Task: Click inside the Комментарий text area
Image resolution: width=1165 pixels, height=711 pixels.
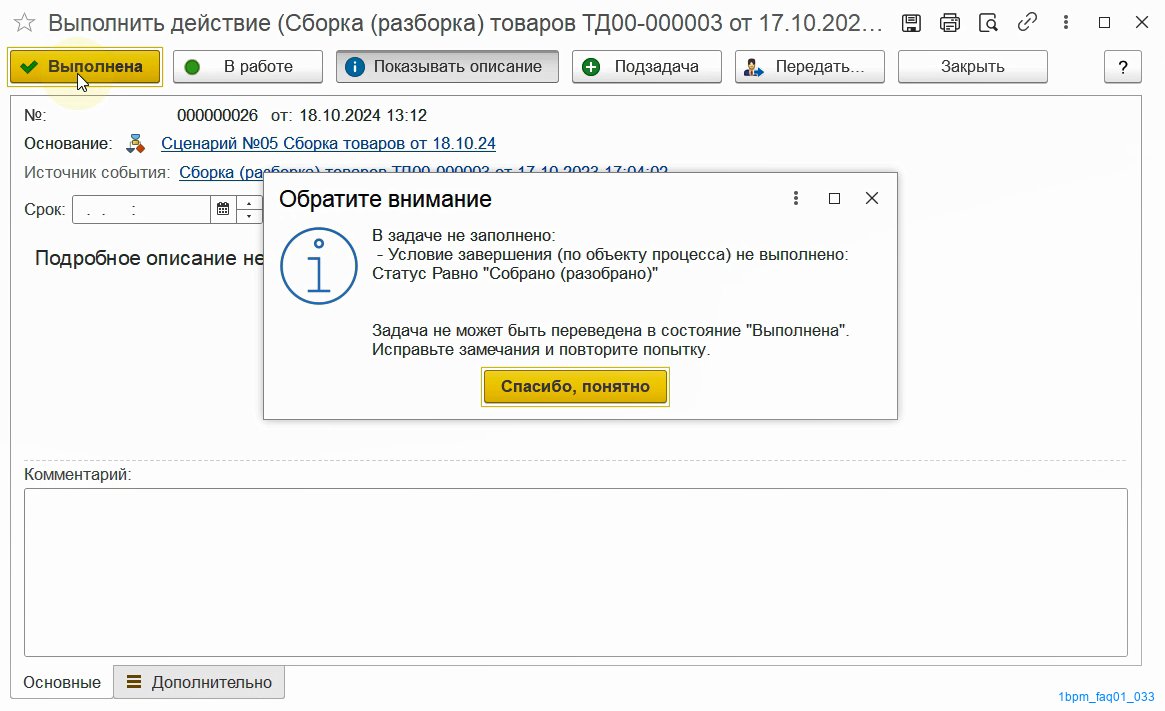Action: click(575, 571)
